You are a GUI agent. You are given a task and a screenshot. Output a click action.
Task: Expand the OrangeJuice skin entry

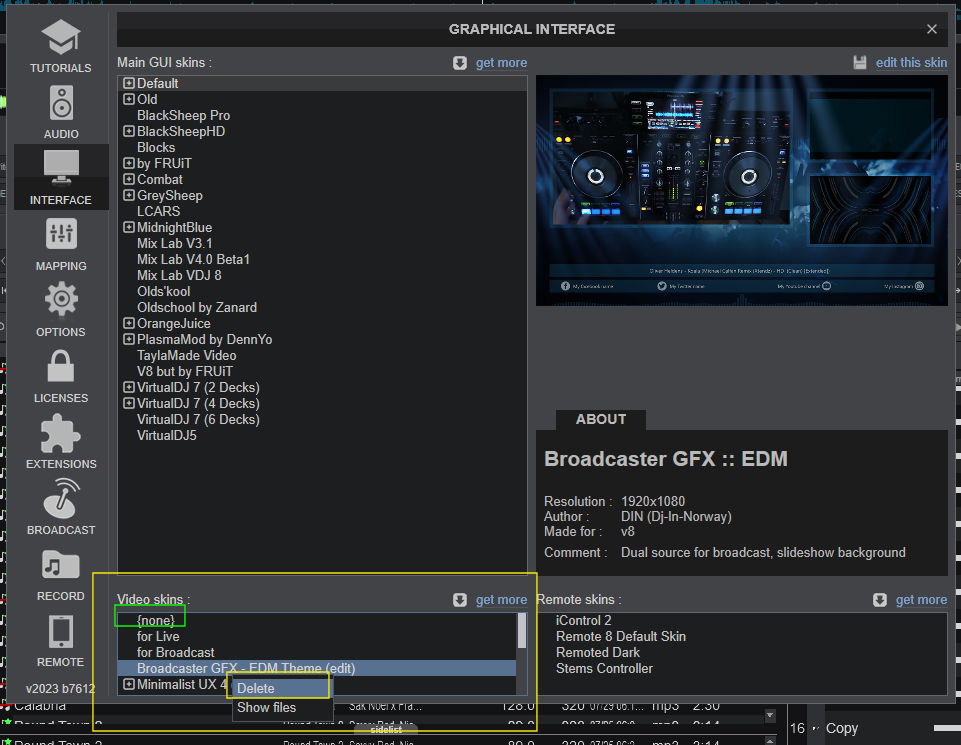[129, 323]
